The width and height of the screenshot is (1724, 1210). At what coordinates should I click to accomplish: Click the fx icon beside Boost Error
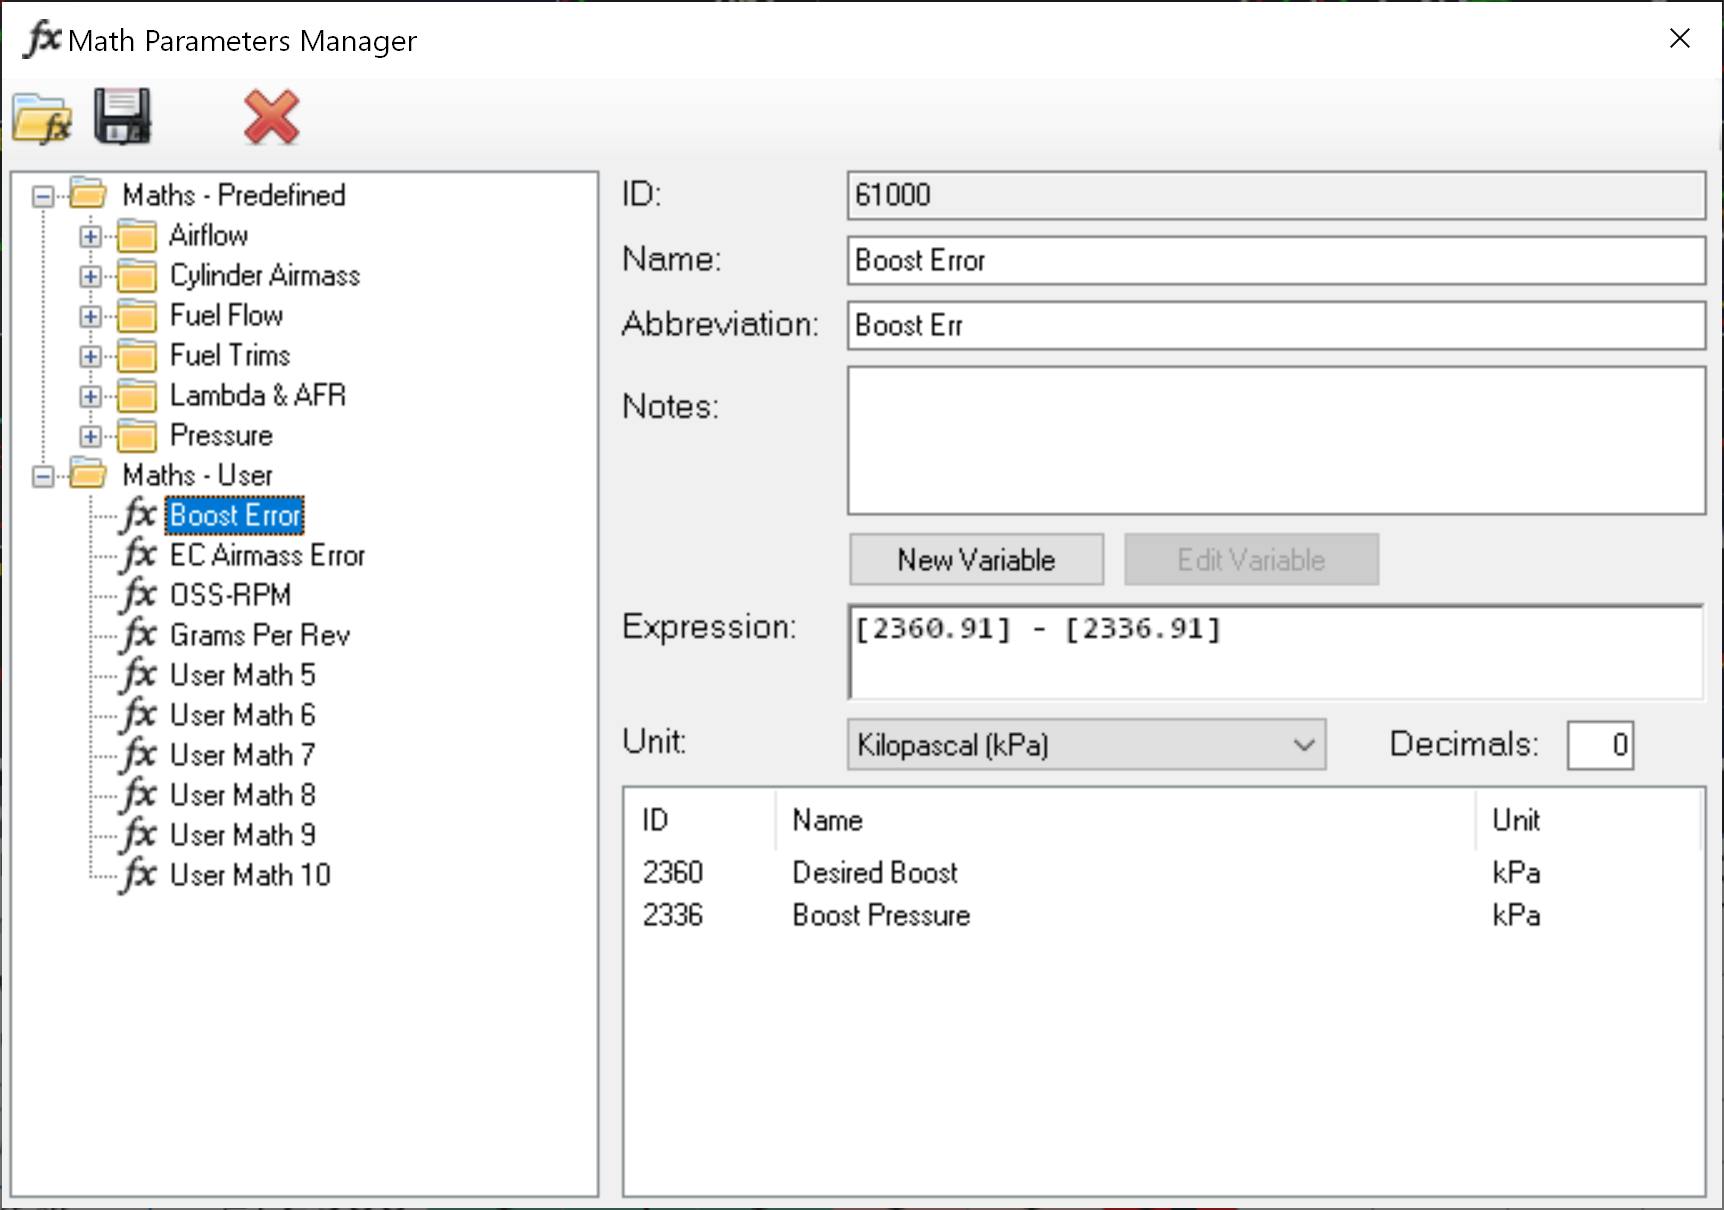click(140, 515)
